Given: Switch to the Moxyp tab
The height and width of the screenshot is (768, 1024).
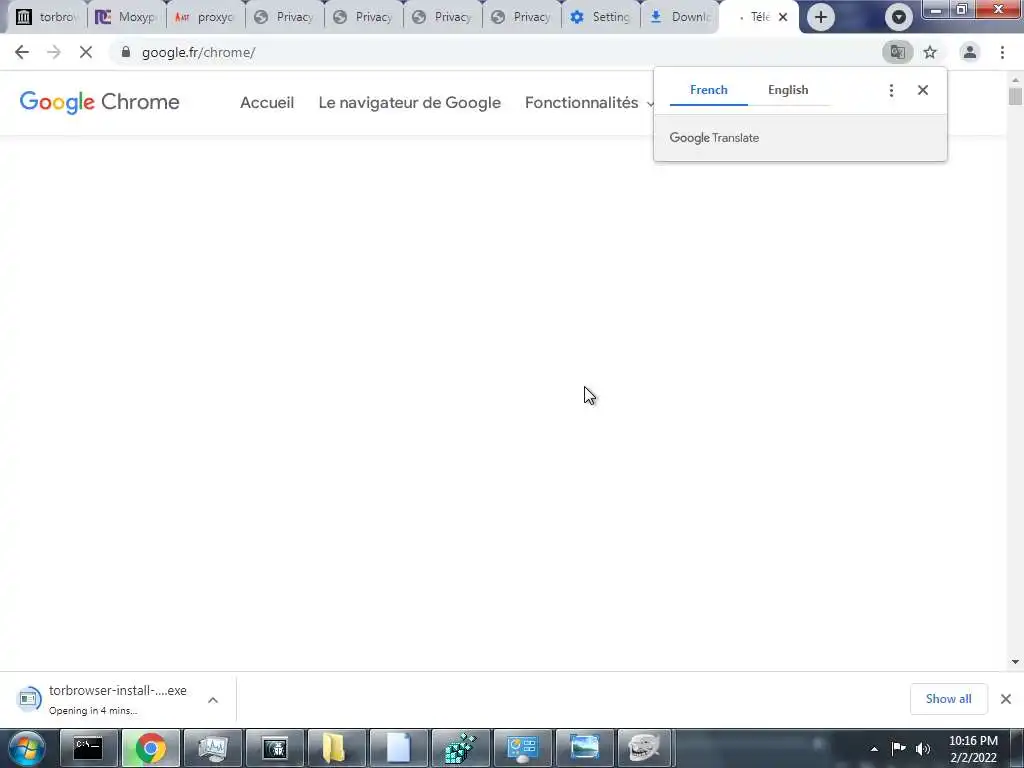Looking at the screenshot, I should 125,17.
